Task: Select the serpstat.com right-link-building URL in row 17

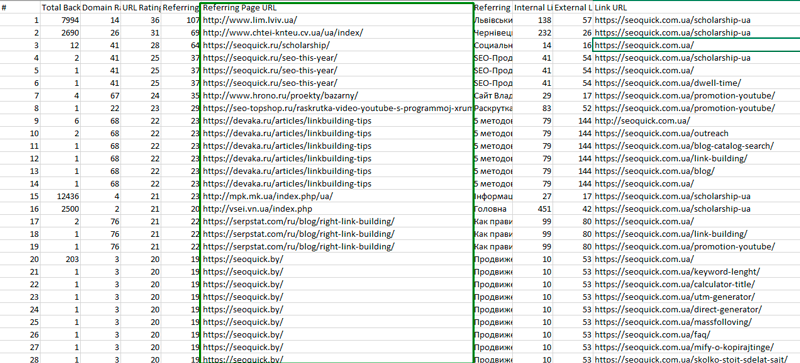Action: (336, 221)
